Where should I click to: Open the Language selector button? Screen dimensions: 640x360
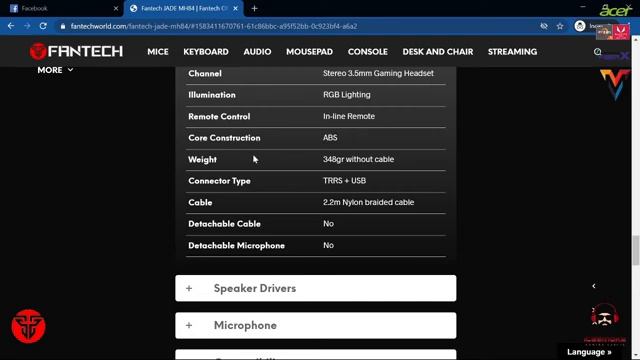click(x=589, y=352)
